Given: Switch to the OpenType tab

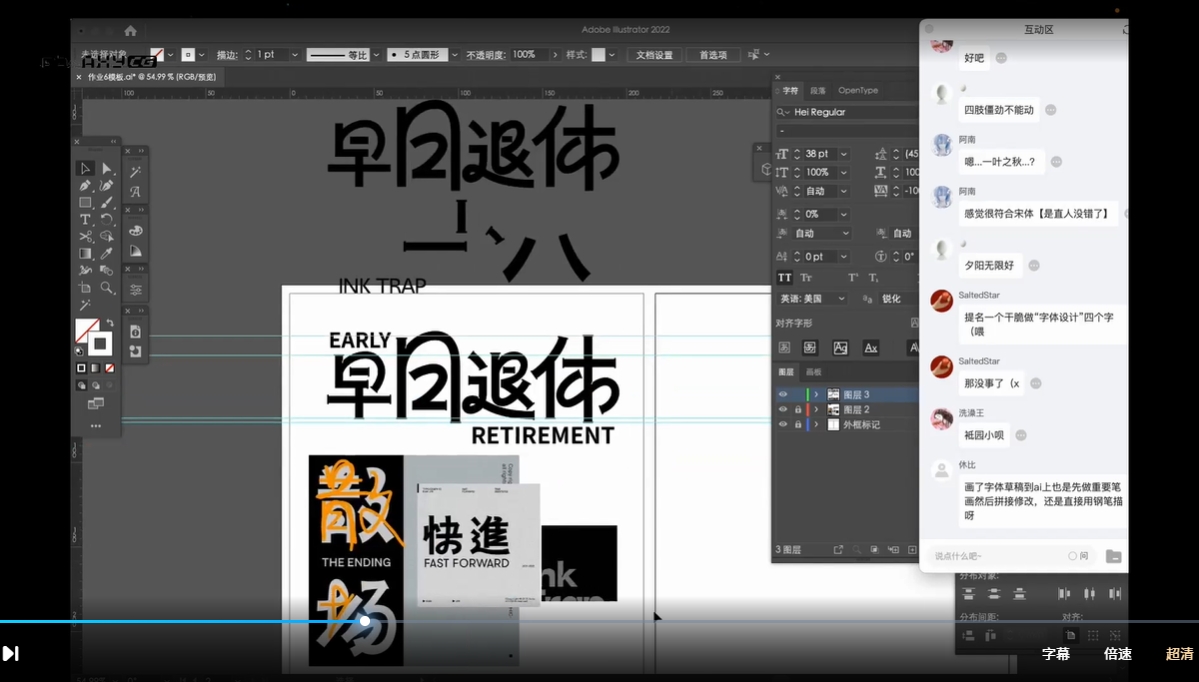Looking at the screenshot, I should pyautogui.click(x=858, y=90).
